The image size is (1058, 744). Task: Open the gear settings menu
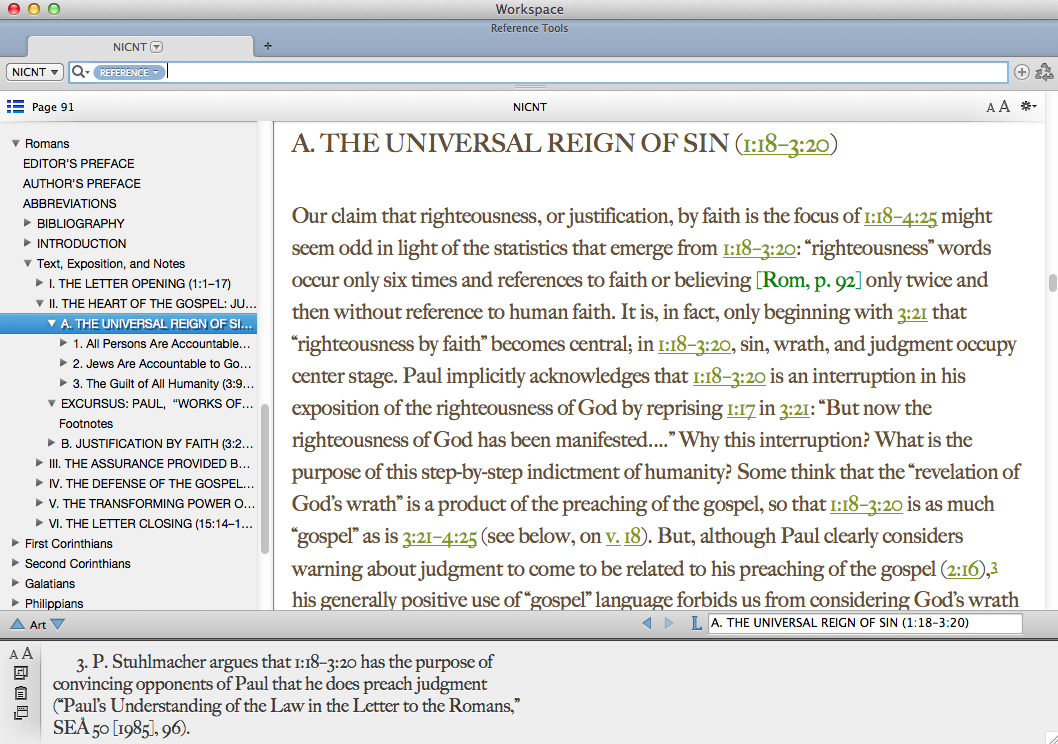[x=1028, y=106]
